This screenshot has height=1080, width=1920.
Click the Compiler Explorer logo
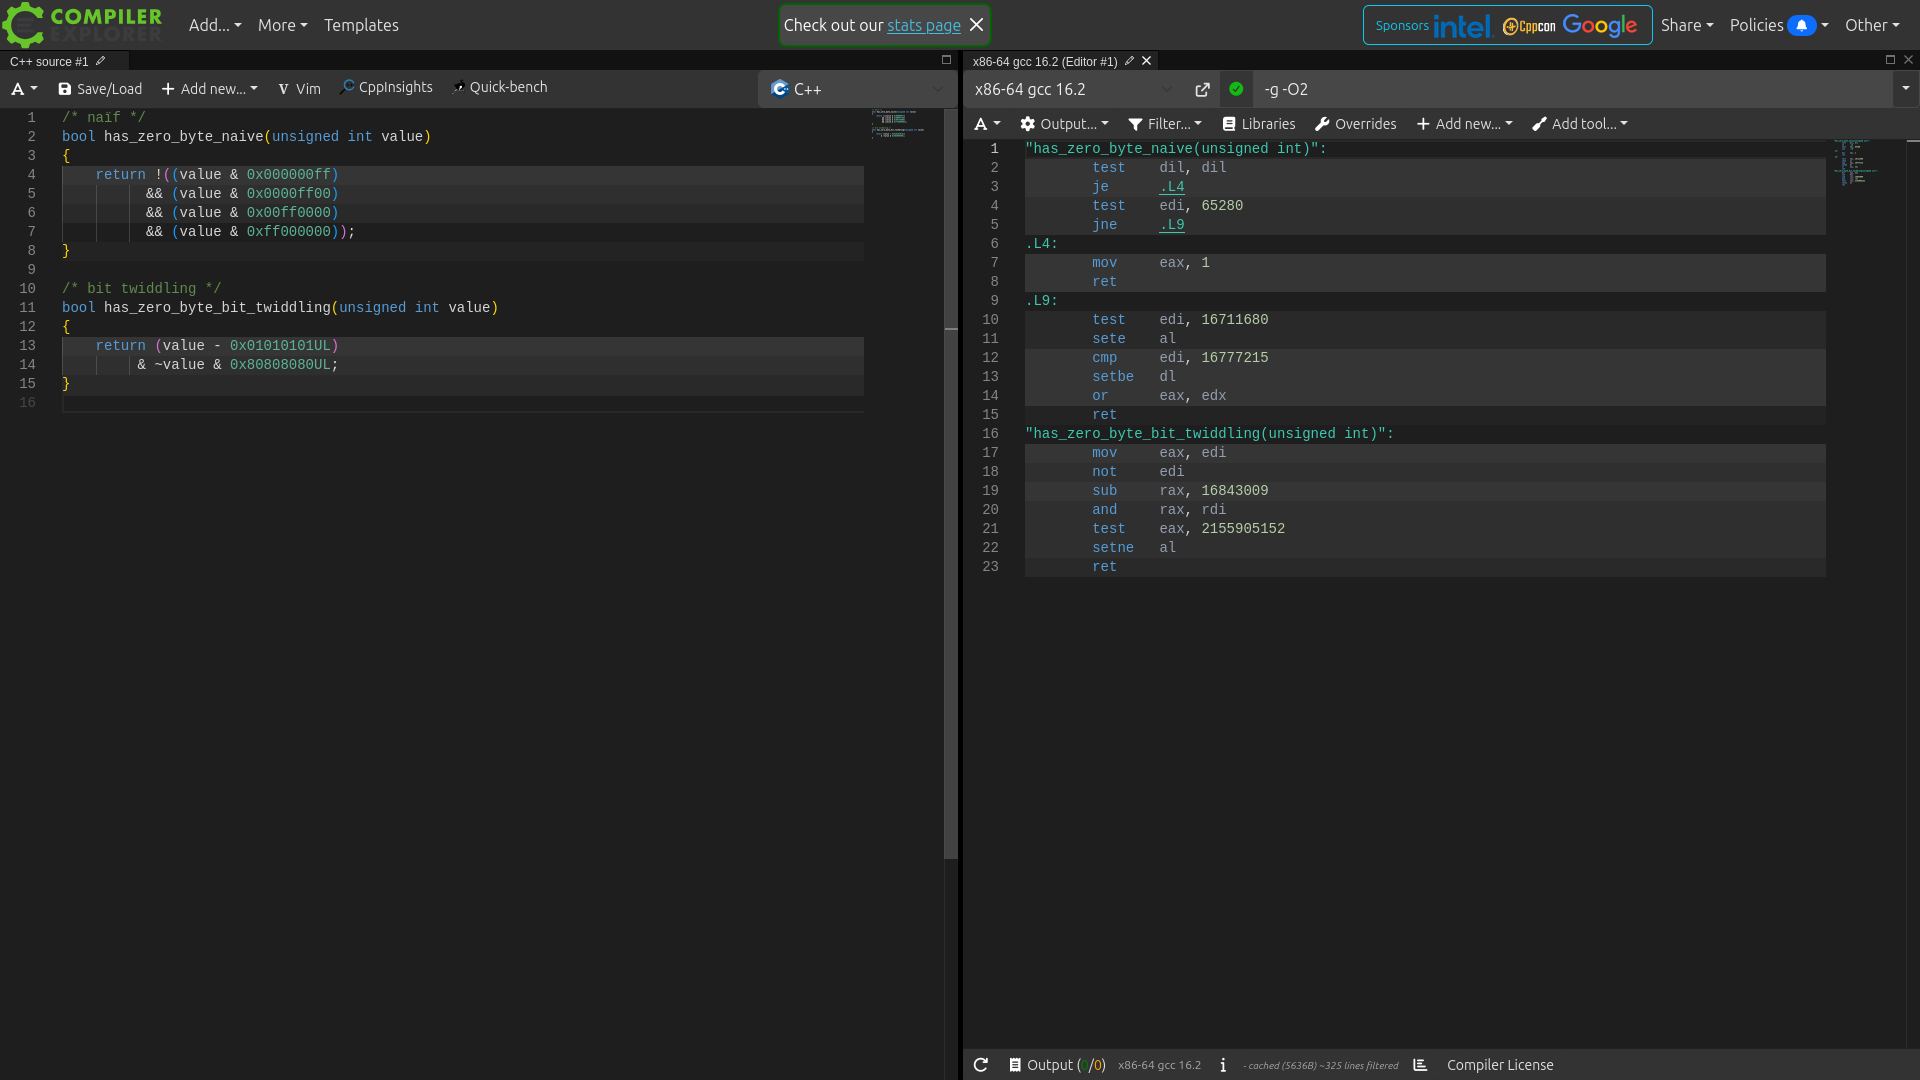click(82, 25)
